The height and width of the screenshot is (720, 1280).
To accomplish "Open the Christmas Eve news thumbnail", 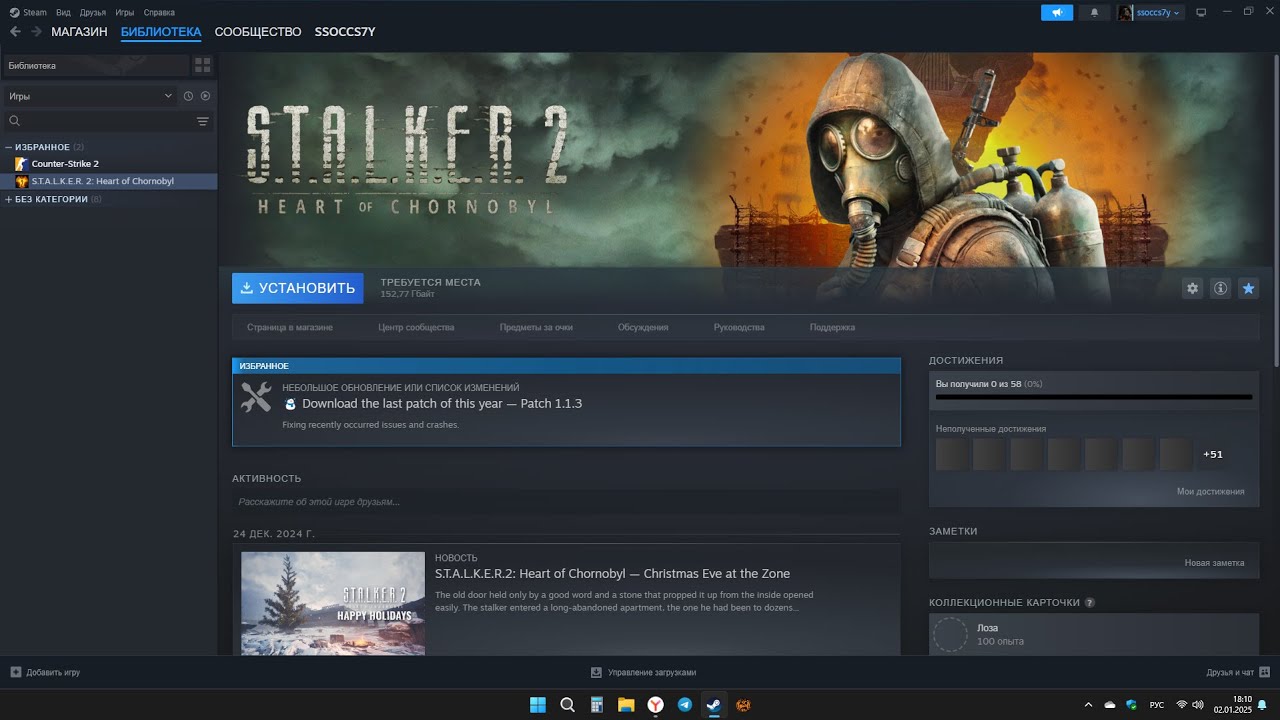I will click(x=333, y=603).
